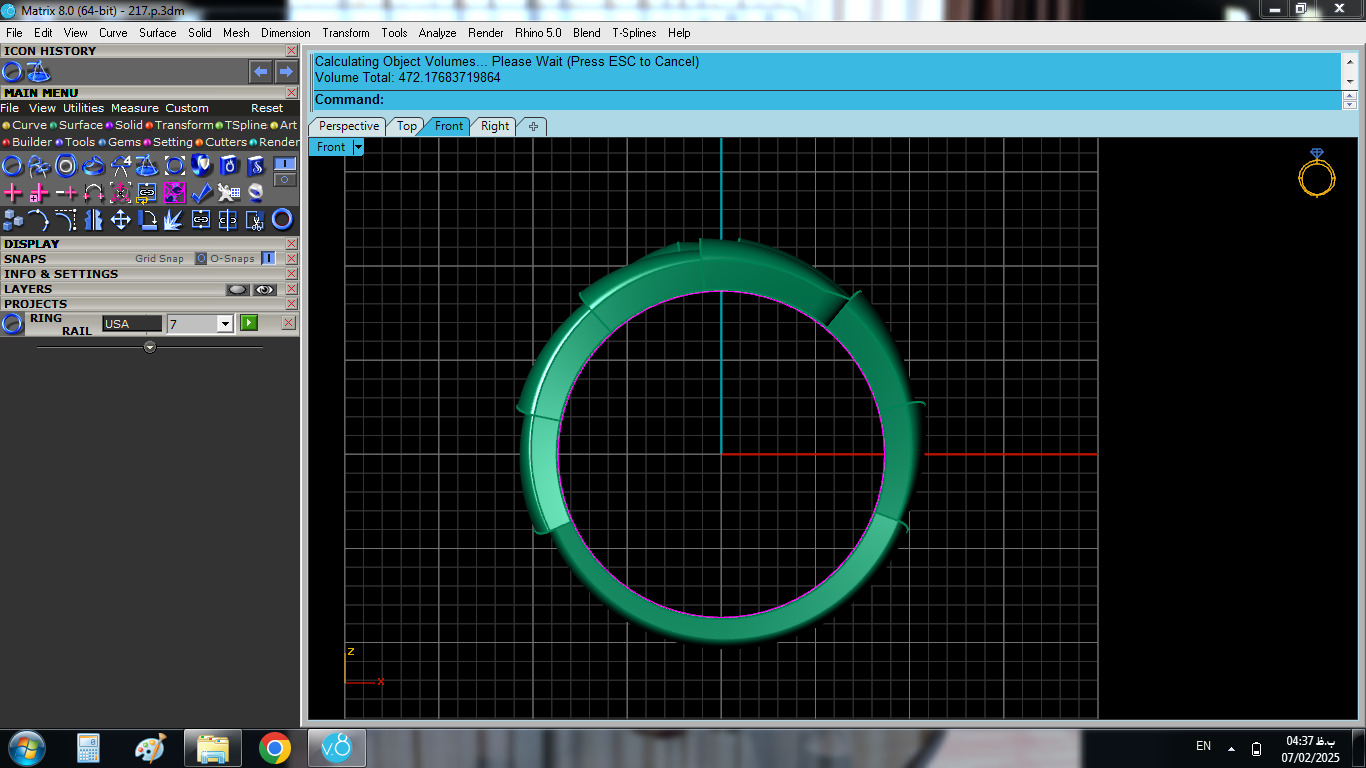Click the single pink plus icon

click(12, 192)
